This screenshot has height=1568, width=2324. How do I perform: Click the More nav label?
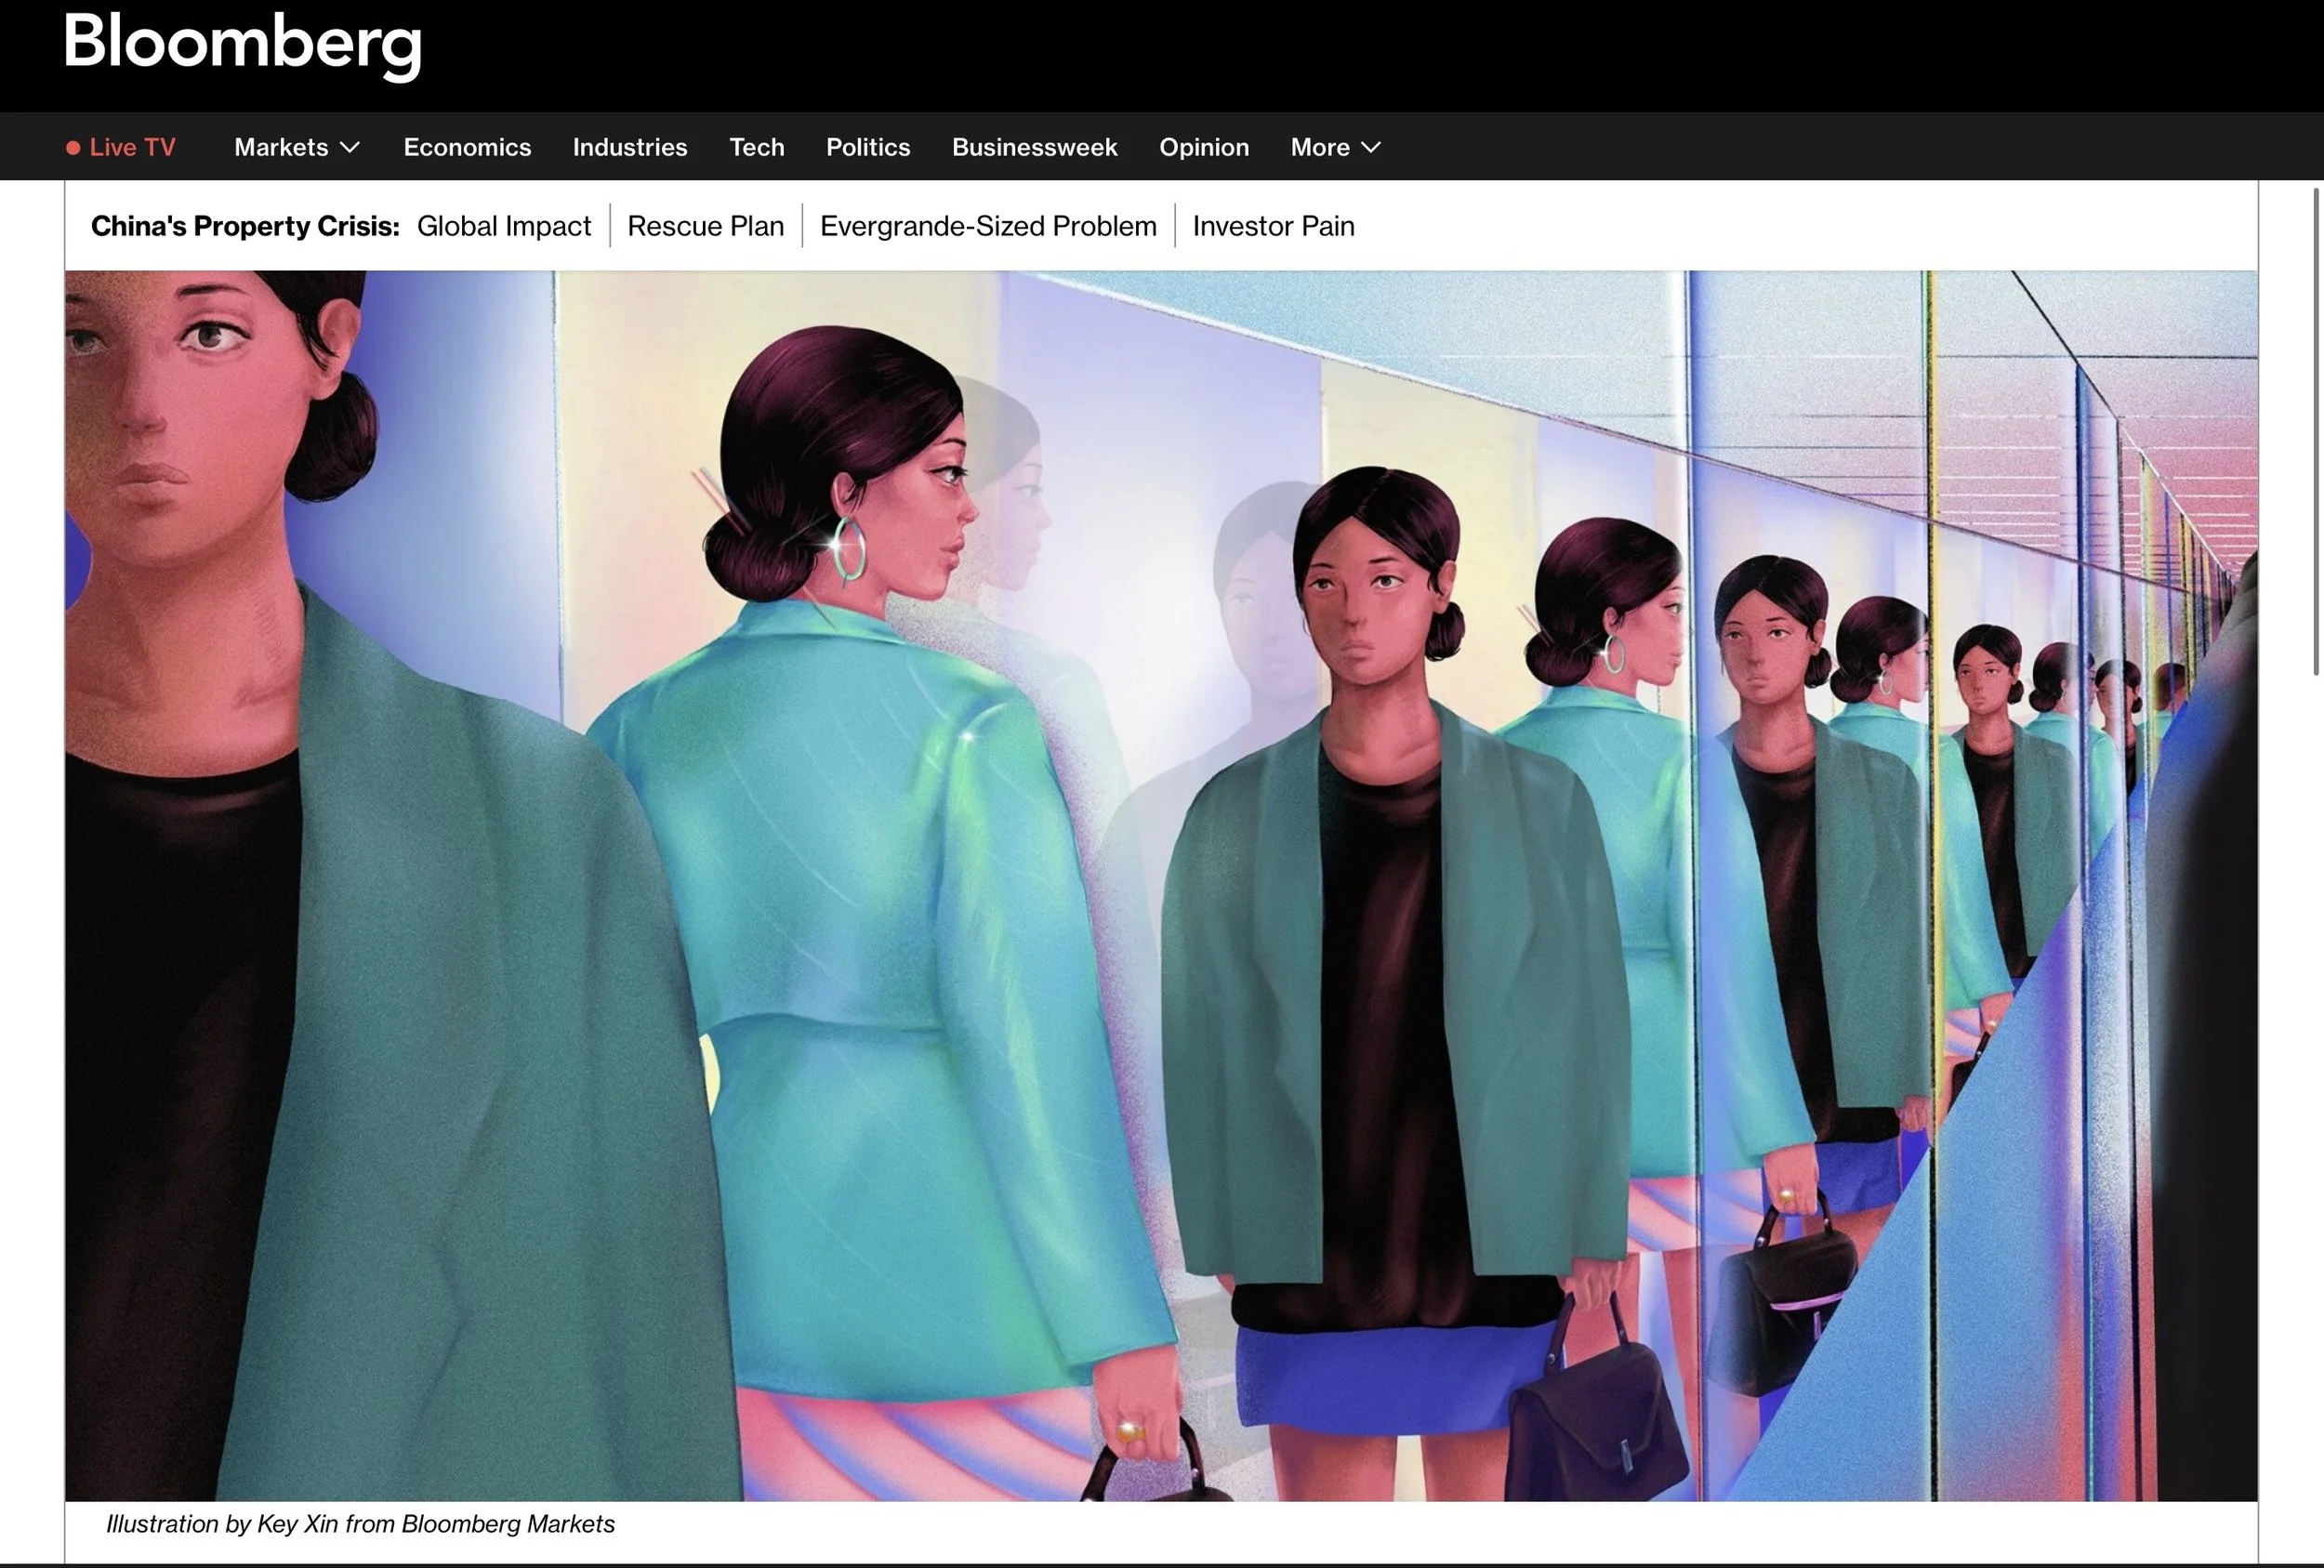[x=1320, y=148]
